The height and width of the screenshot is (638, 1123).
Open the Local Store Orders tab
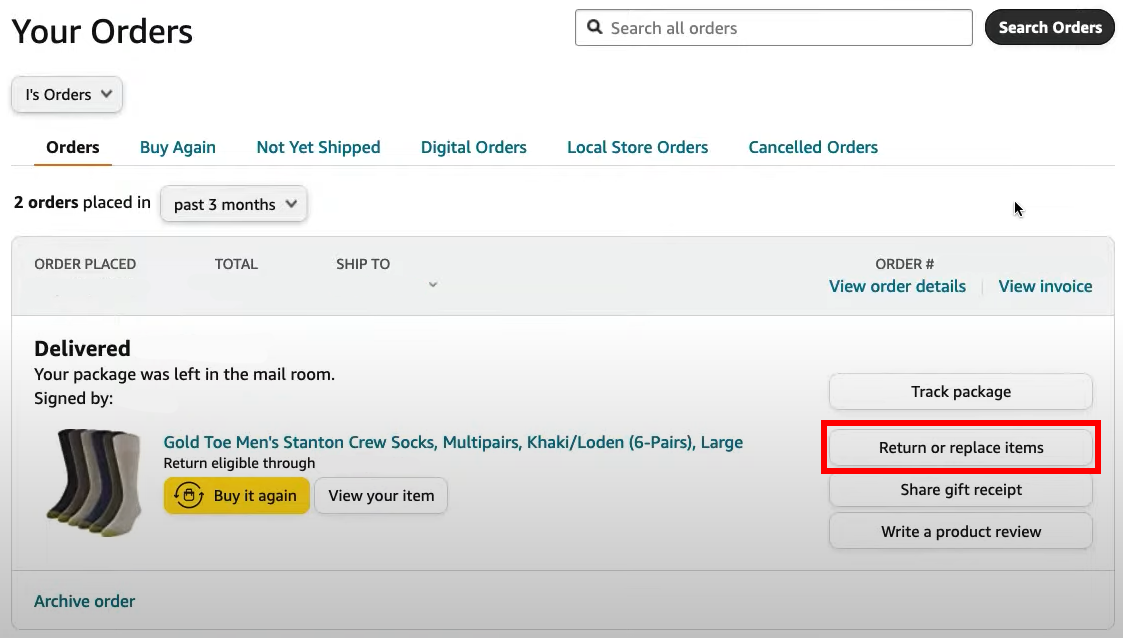637,147
